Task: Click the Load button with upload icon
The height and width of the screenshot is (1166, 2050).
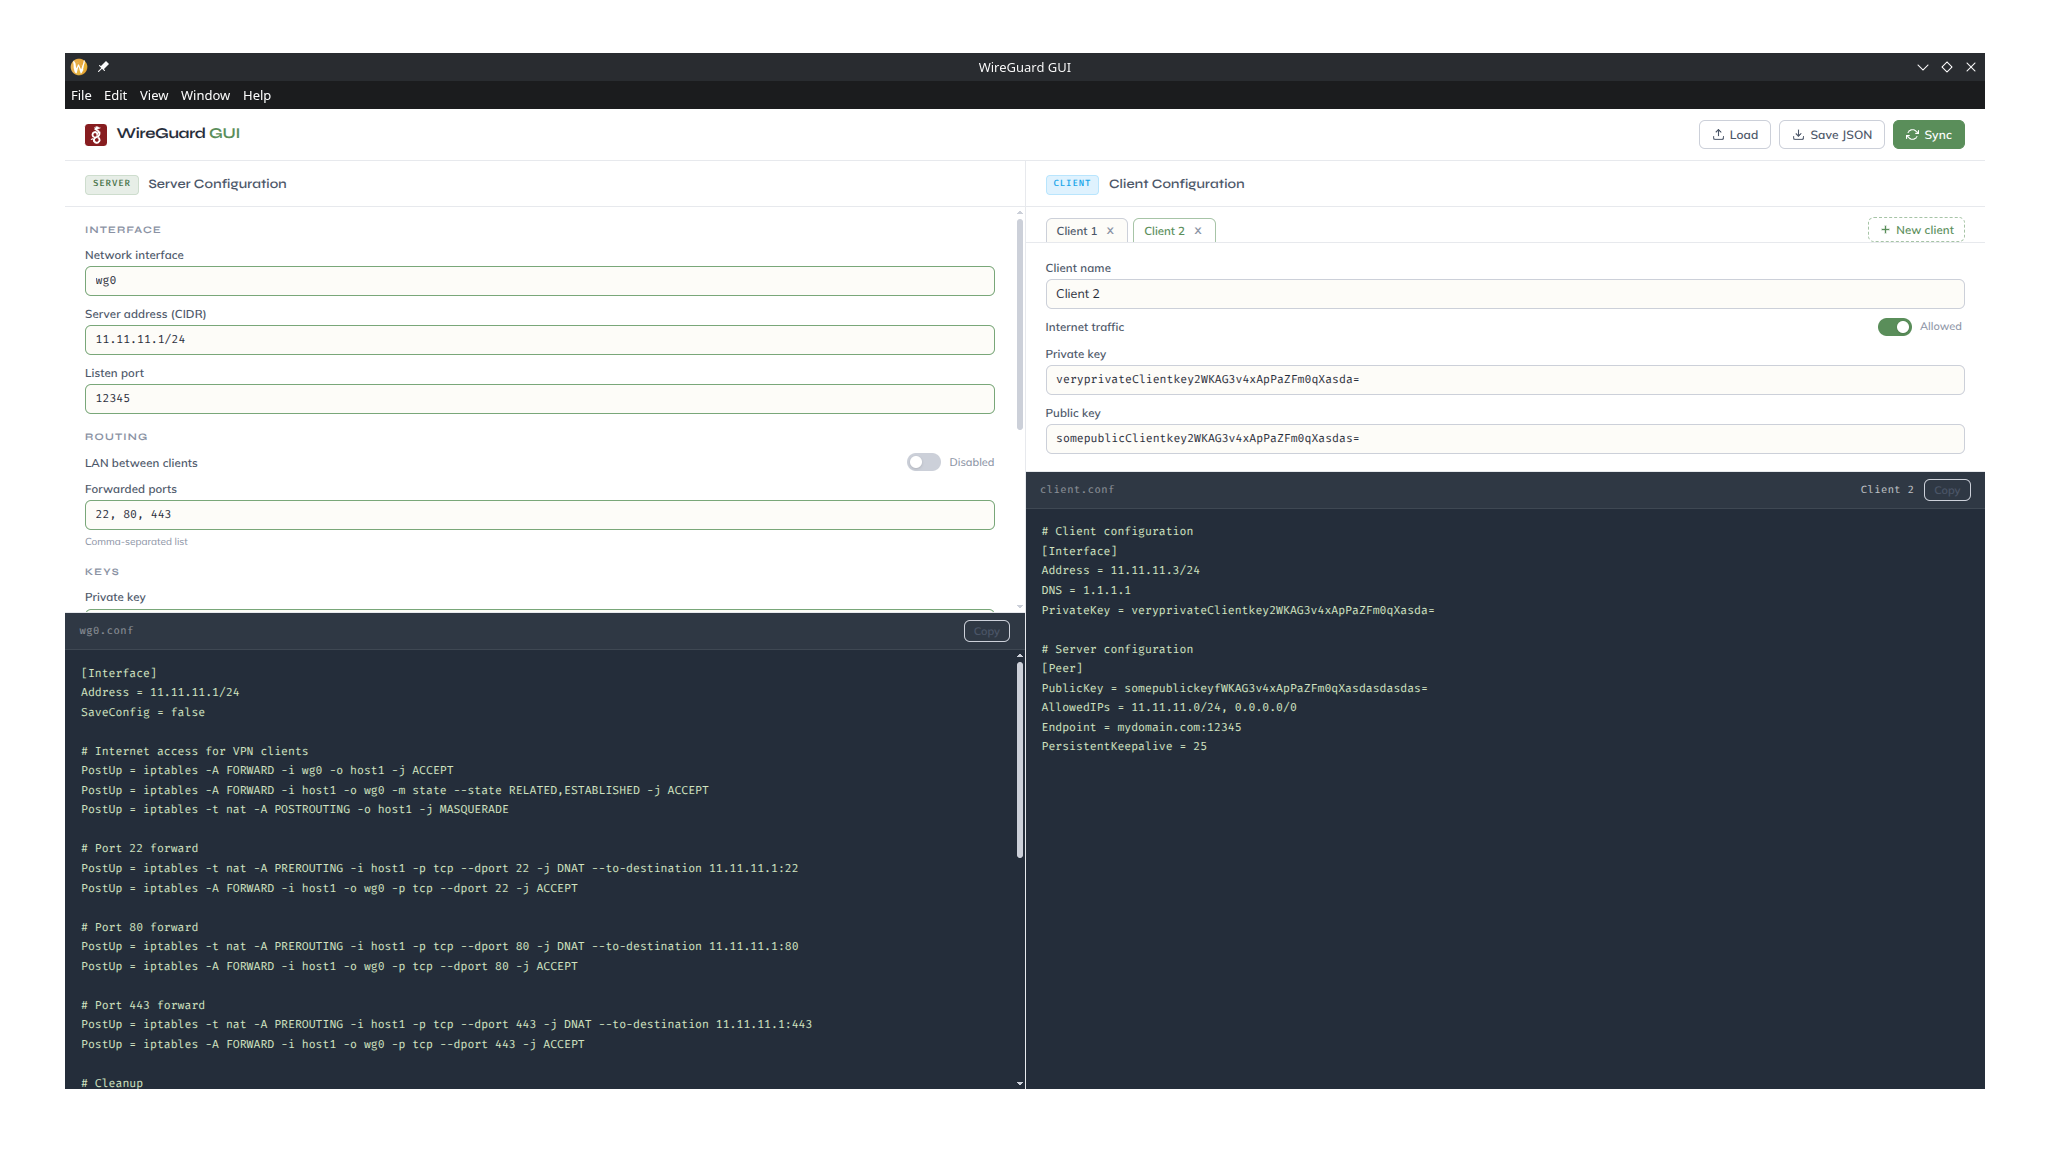Action: click(1734, 135)
